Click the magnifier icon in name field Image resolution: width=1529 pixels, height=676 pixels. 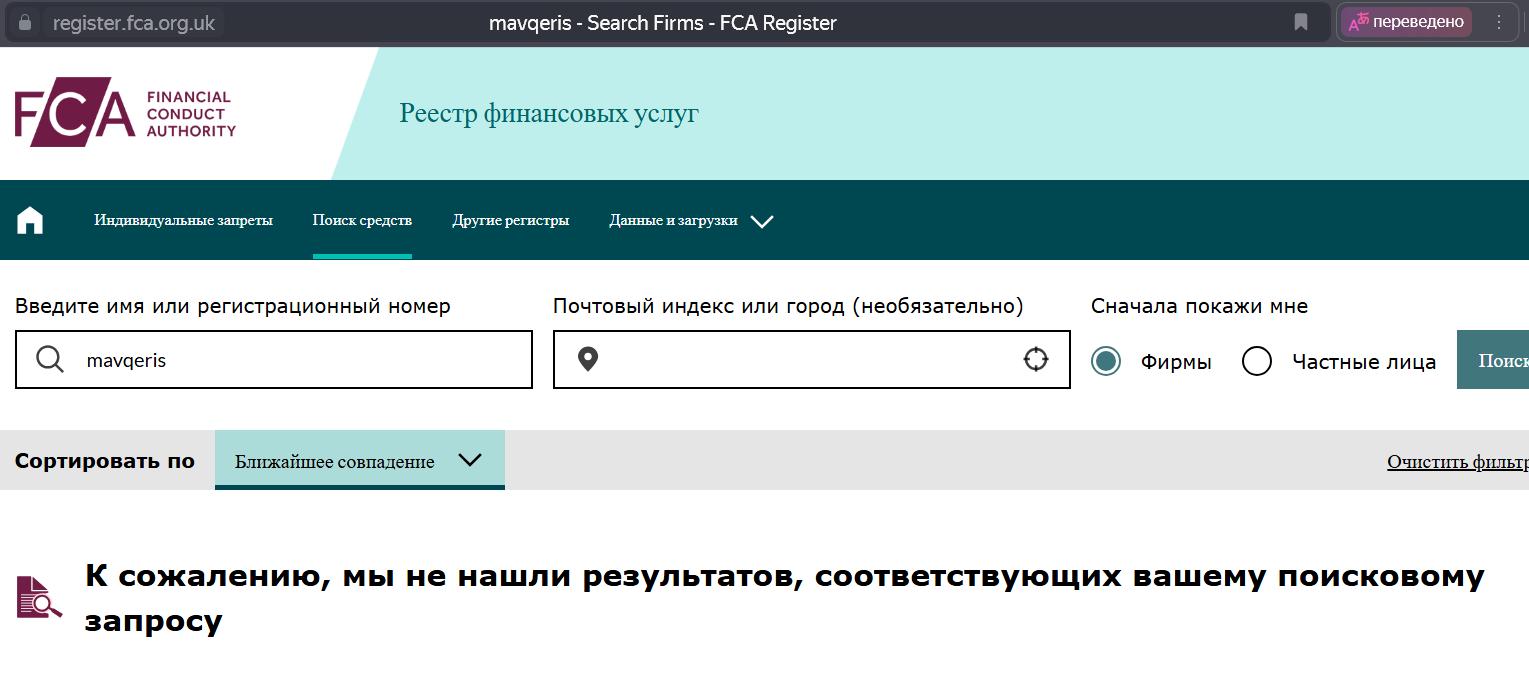(50, 360)
